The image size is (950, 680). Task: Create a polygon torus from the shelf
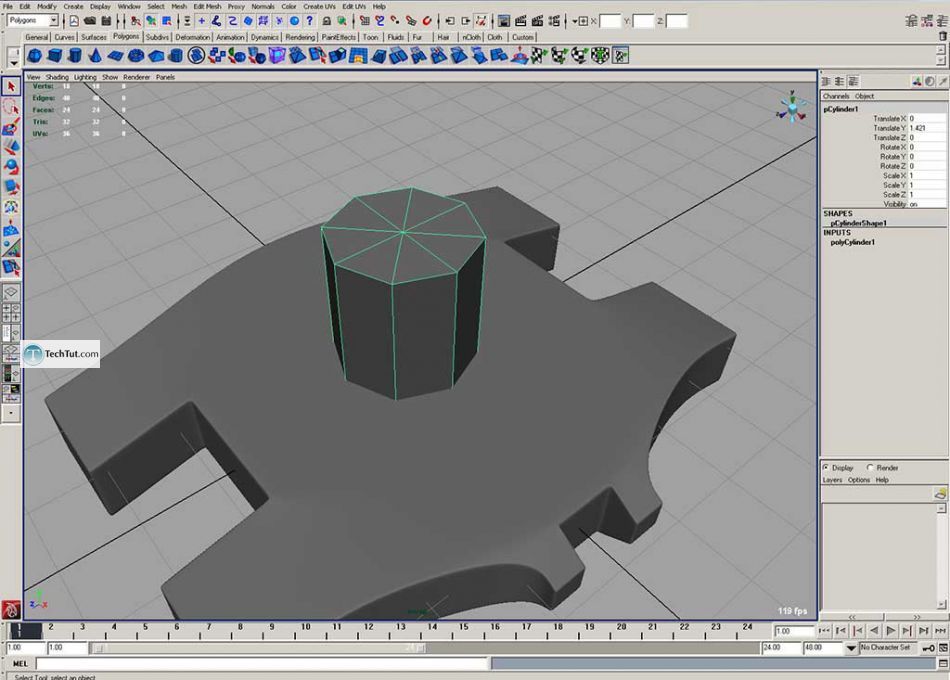pyautogui.click(x=136, y=56)
